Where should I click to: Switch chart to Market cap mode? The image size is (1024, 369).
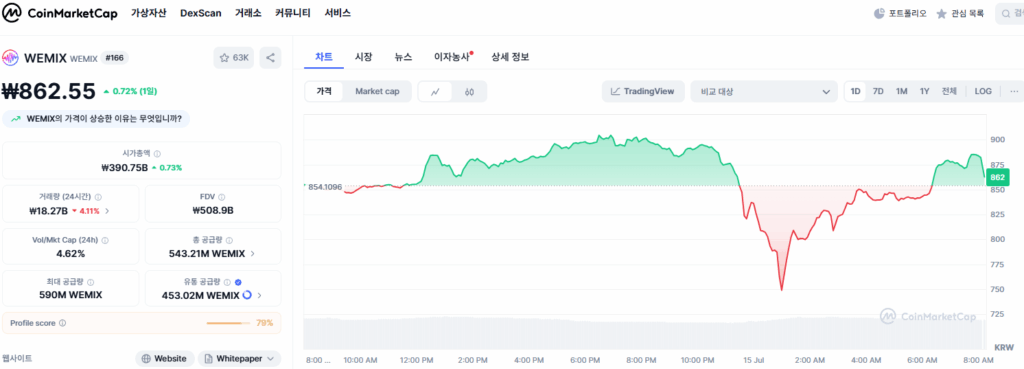(377, 91)
